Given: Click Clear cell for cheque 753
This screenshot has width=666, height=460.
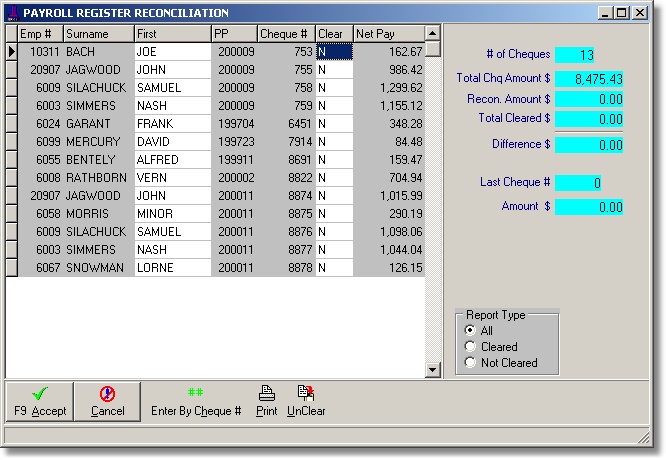Looking at the screenshot, I should point(334,52).
